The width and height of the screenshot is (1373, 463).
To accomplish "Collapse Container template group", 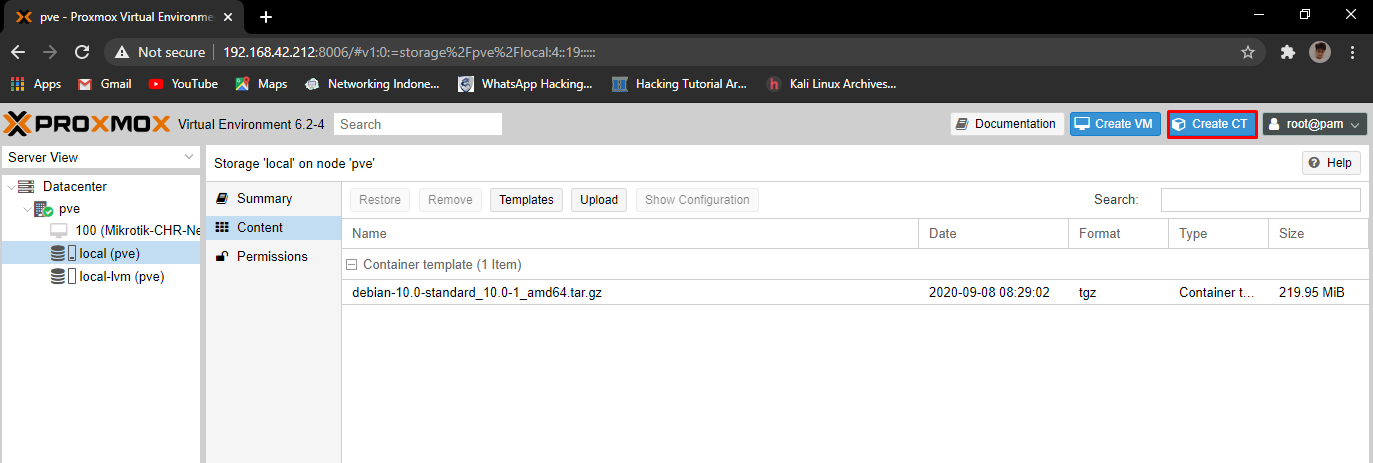I will (352, 265).
